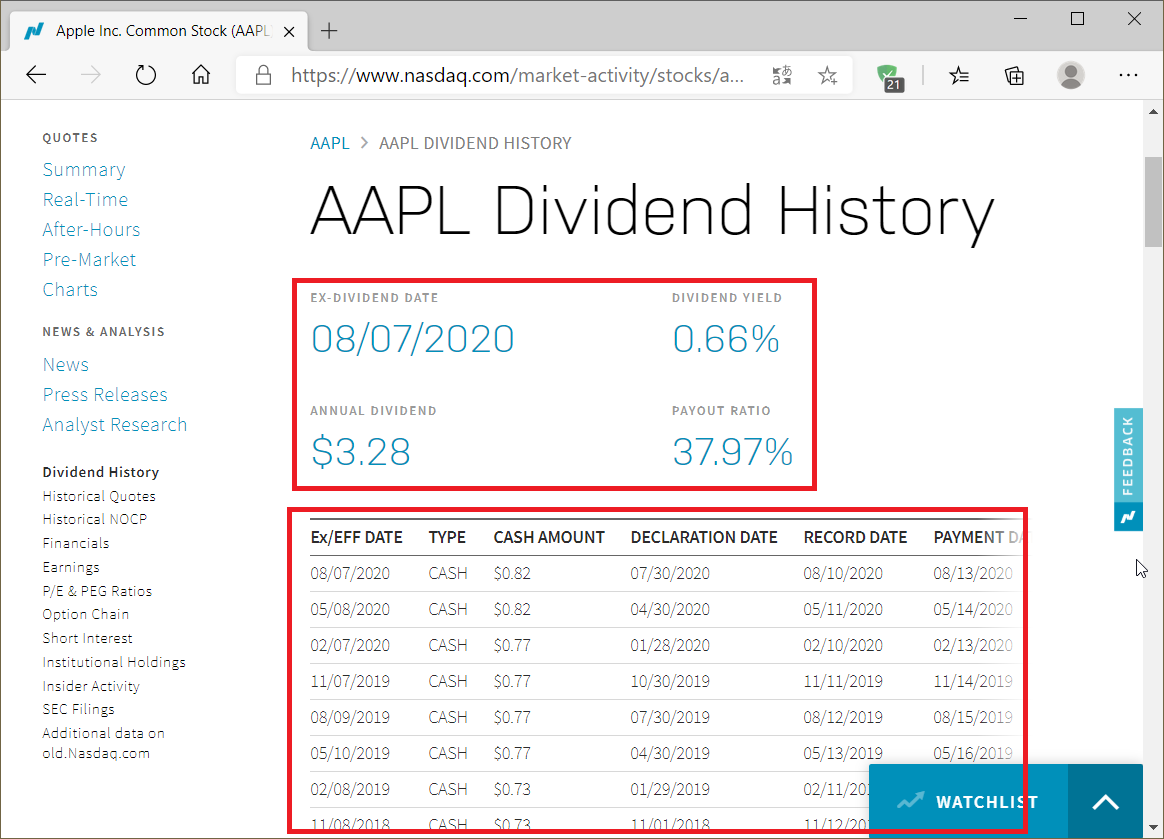
Task: Click the TYPE column header
Action: 447,538
